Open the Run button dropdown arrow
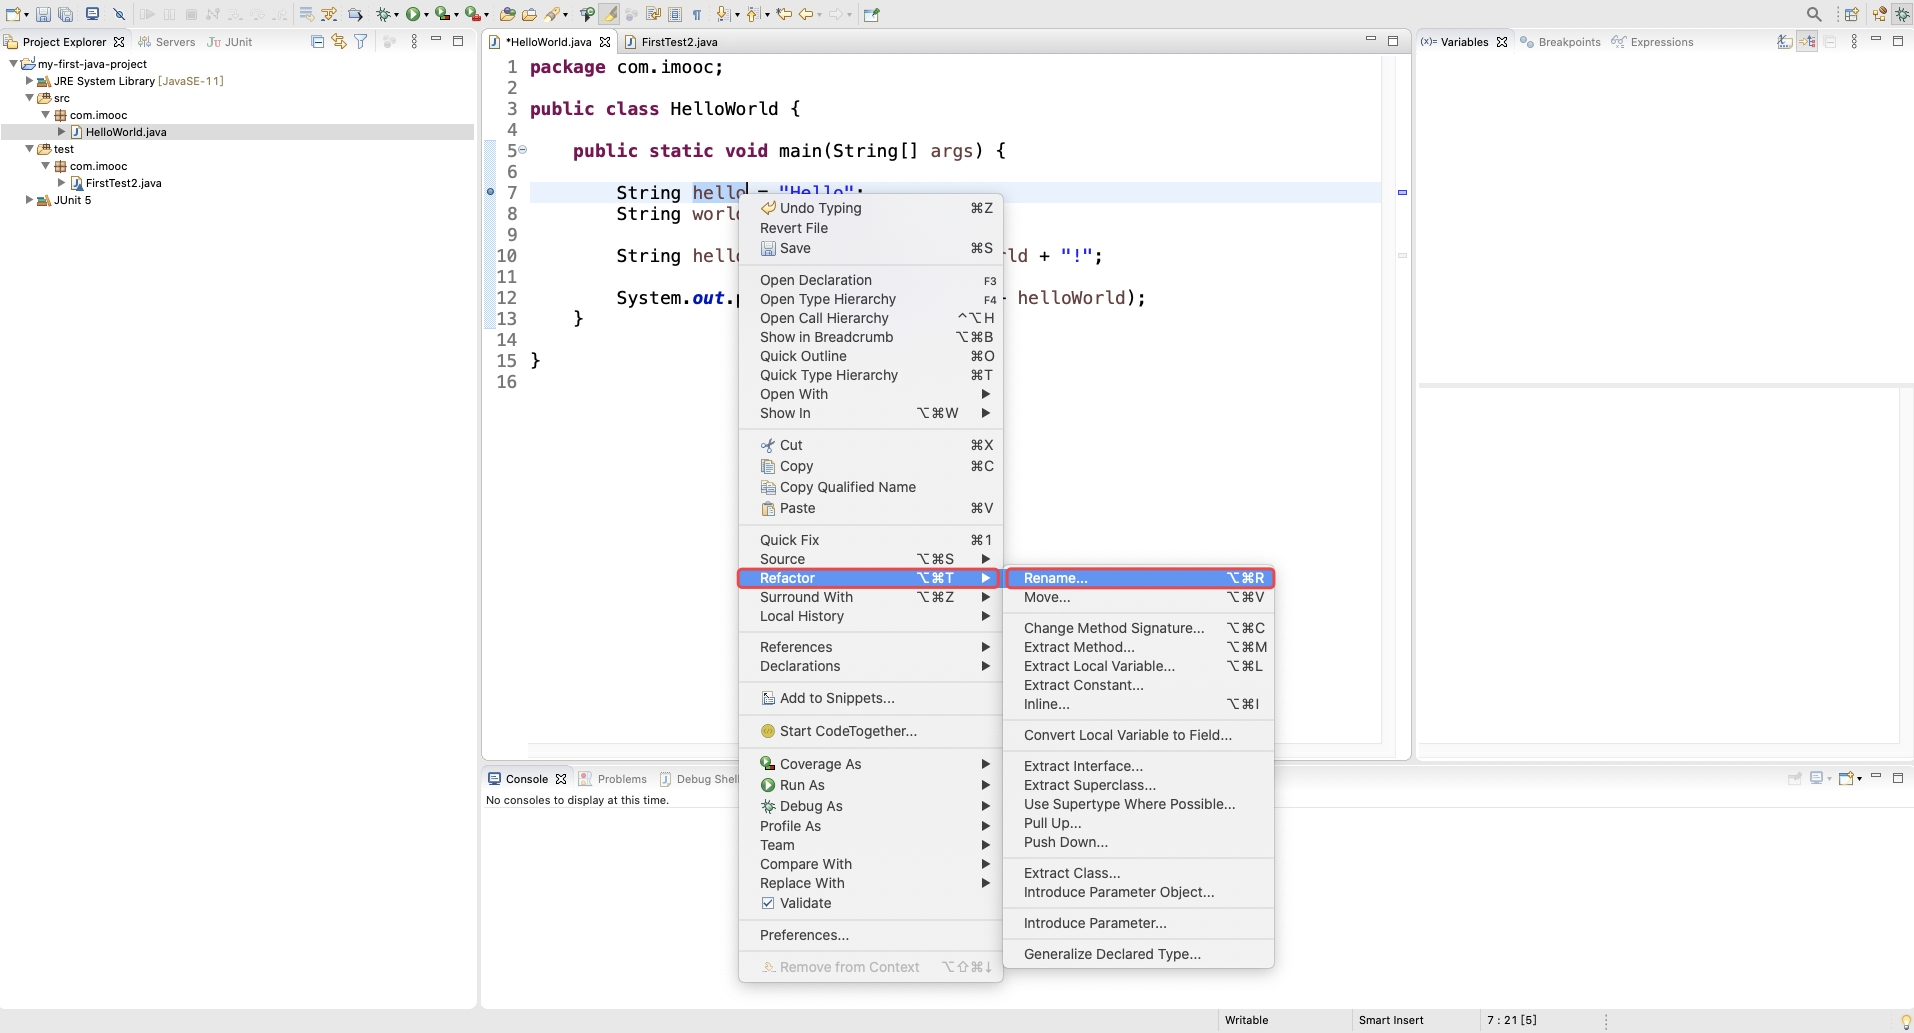 426,15
